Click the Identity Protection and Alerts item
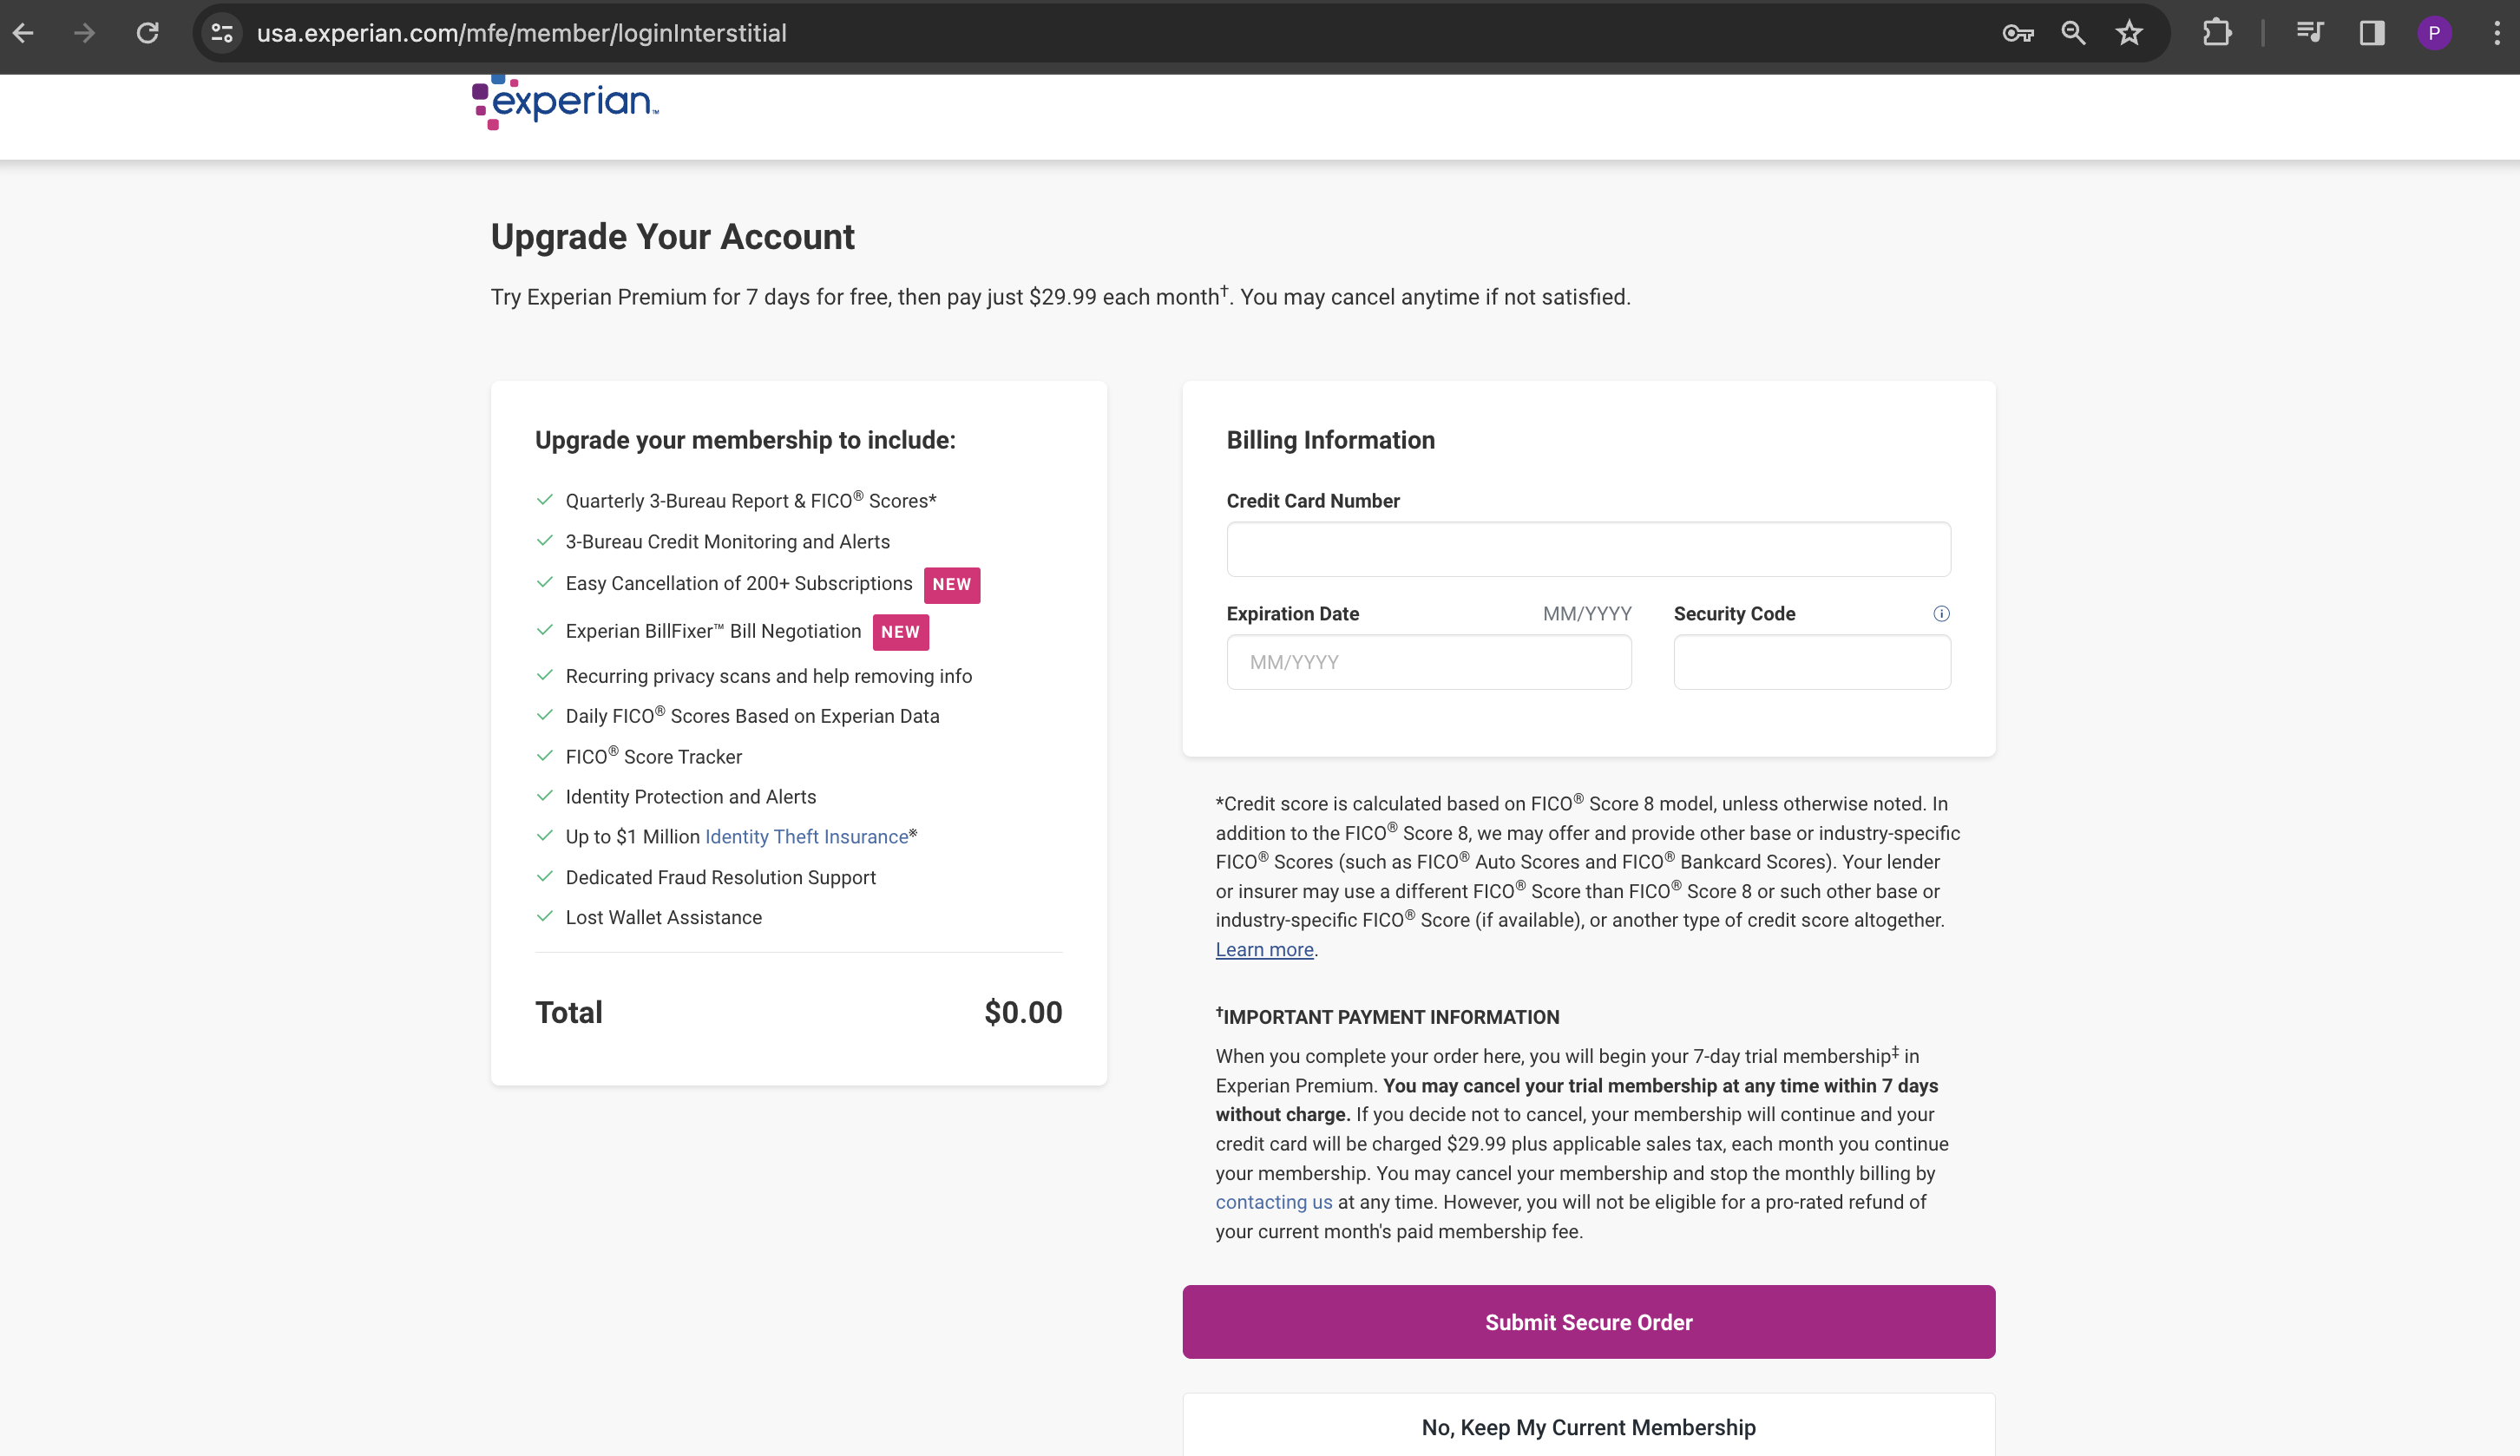2520x1456 pixels. 690,797
